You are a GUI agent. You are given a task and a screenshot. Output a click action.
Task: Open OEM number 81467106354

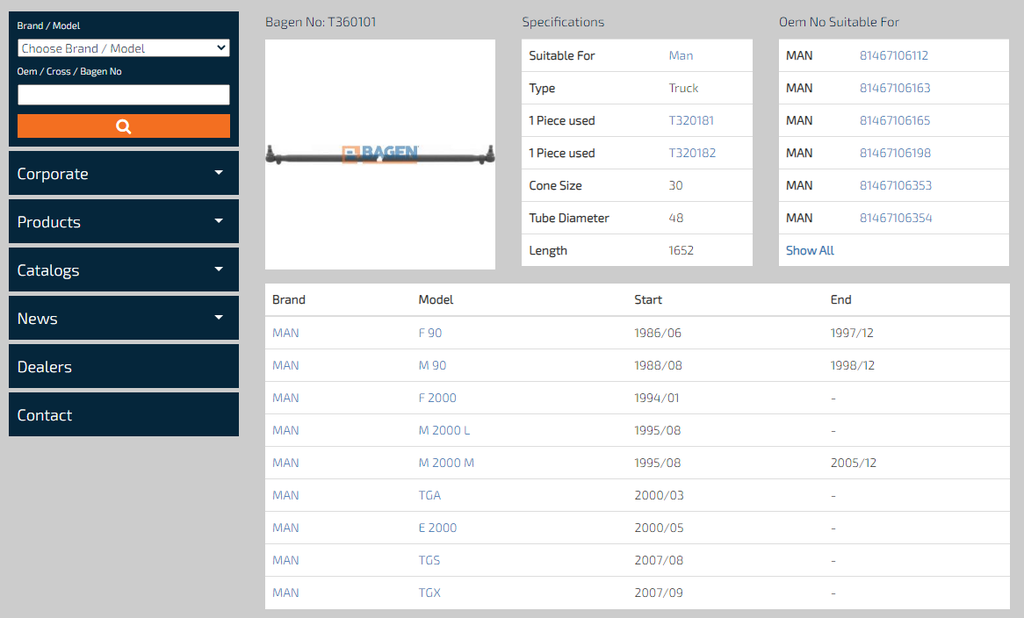[x=895, y=218]
